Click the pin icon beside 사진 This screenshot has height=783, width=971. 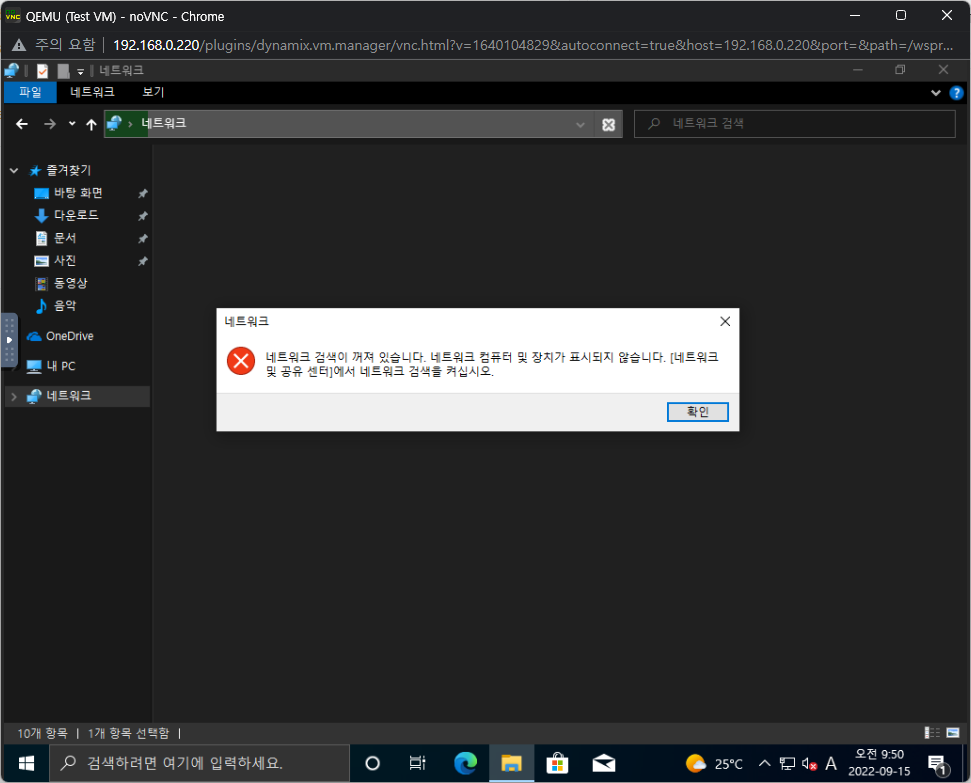tap(142, 261)
